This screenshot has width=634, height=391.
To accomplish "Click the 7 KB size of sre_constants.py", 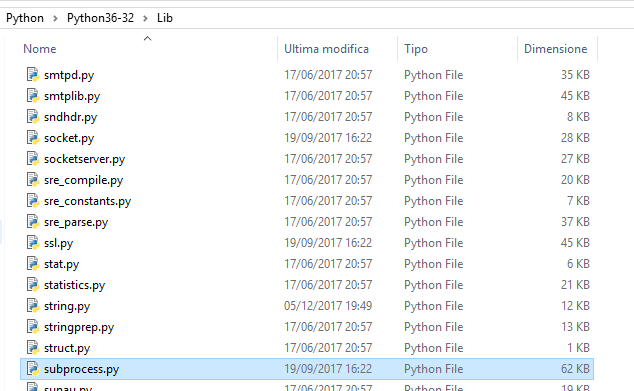I will point(578,201).
